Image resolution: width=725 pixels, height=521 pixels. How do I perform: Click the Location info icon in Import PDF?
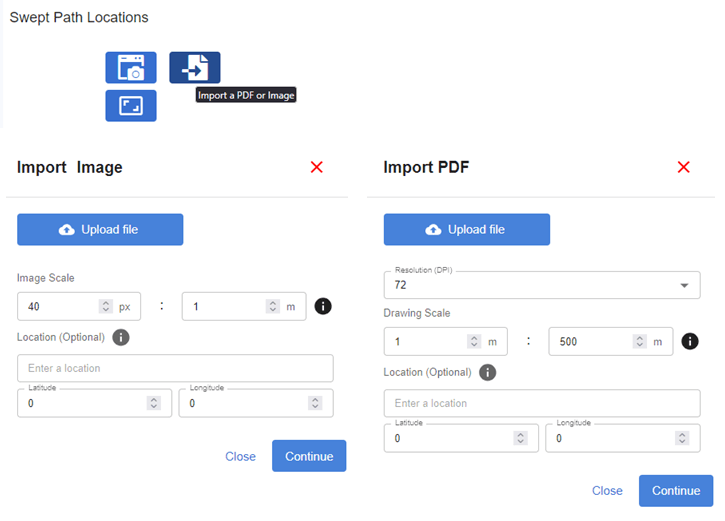pos(487,372)
